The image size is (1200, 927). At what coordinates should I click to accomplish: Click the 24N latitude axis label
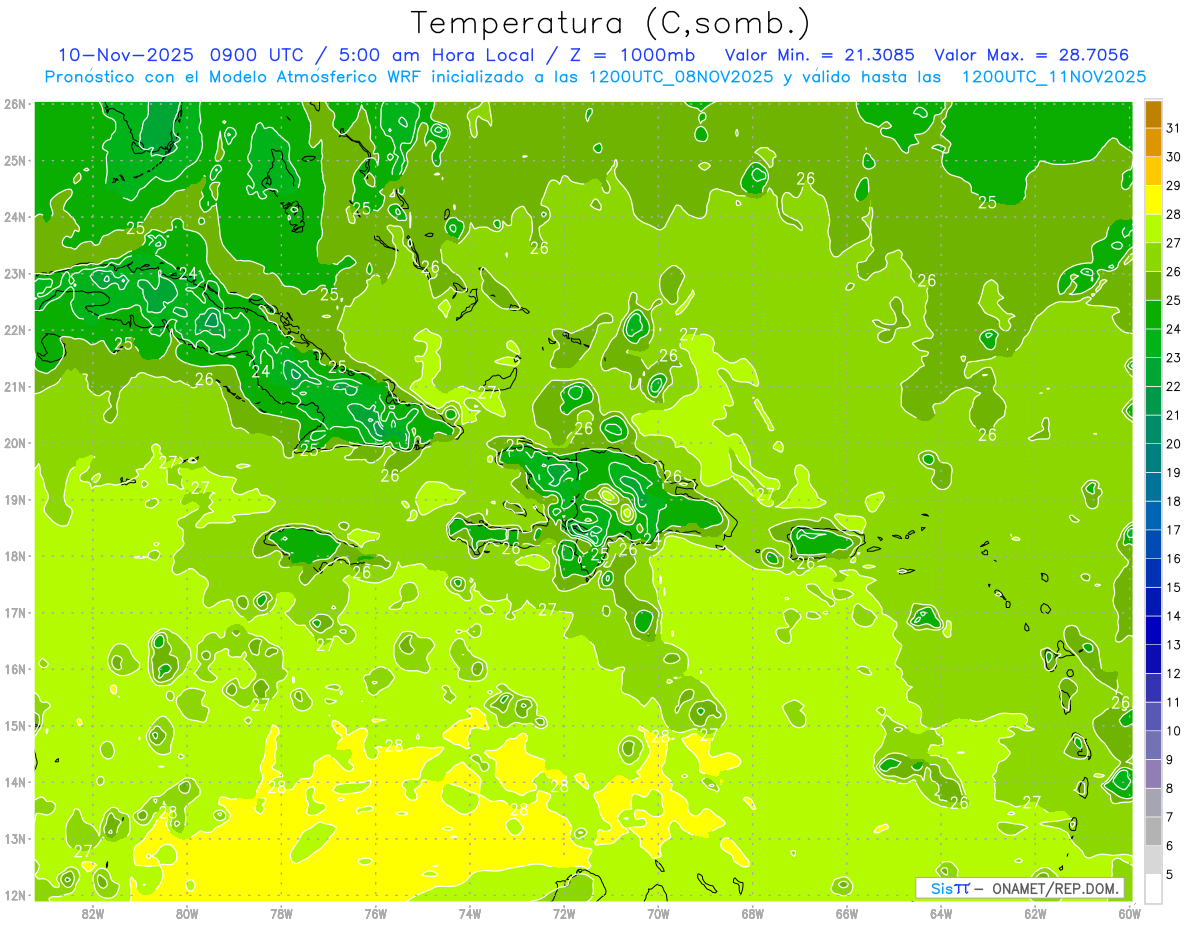coord(14,217)
